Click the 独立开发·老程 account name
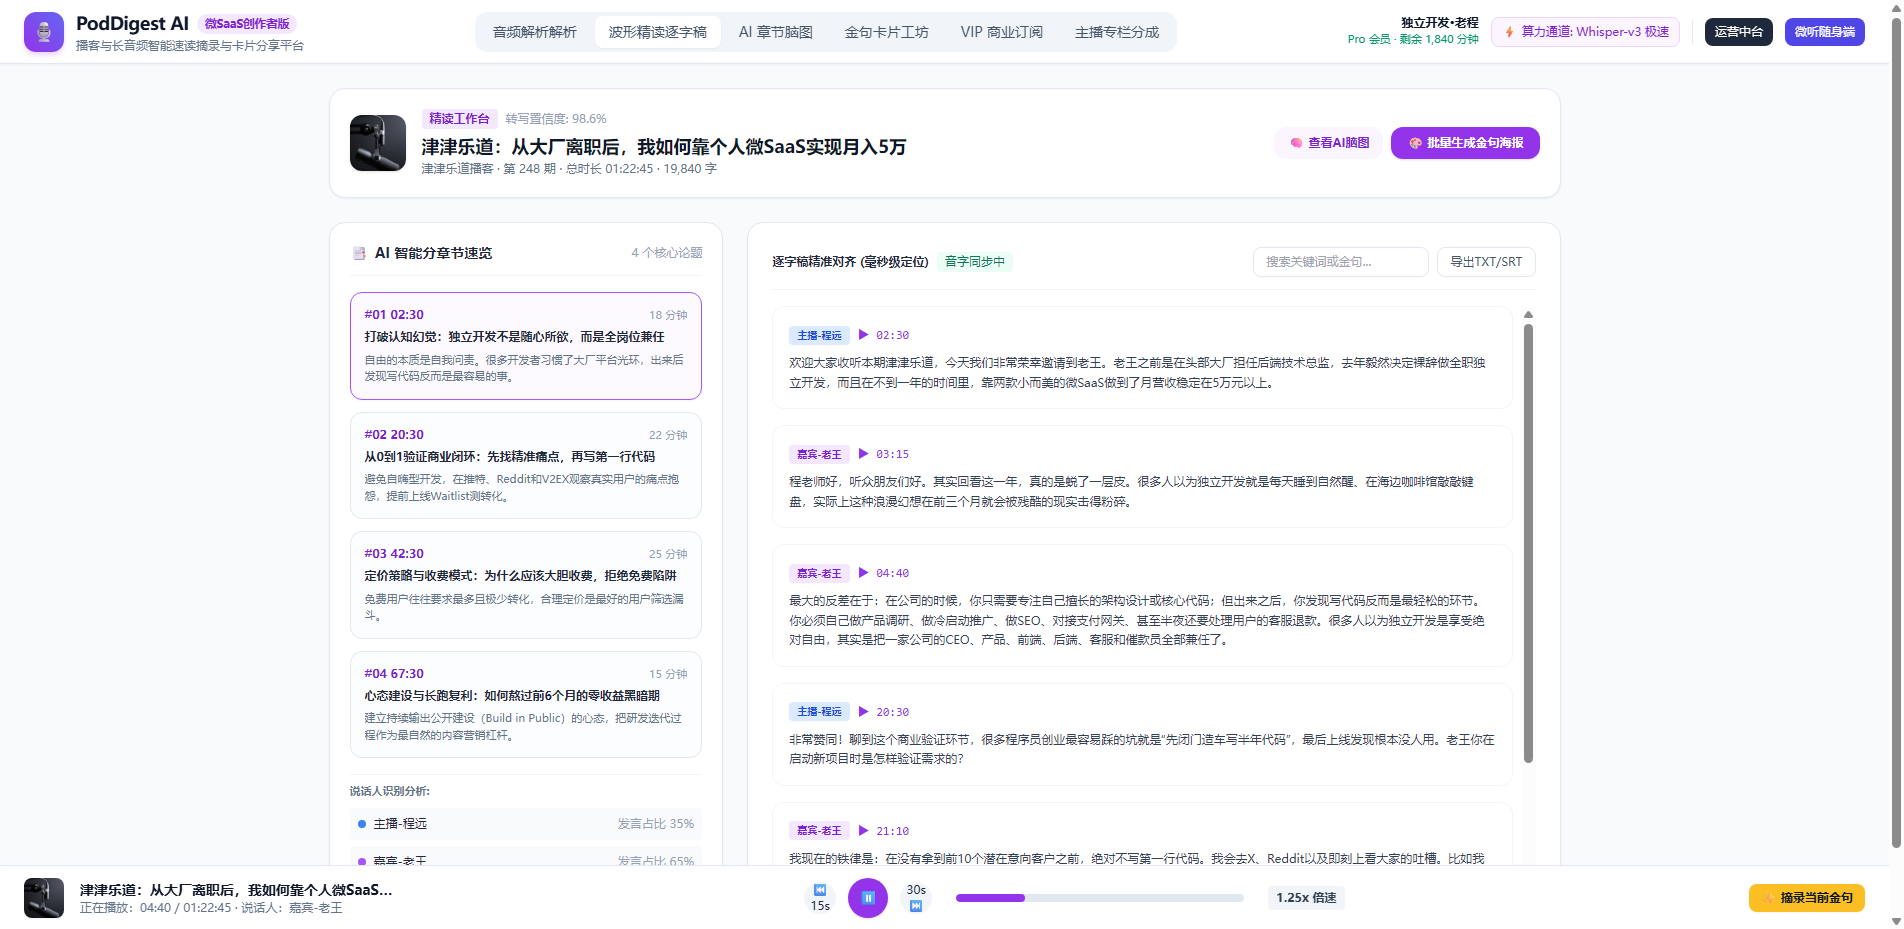This screenshot has width=1904, height=929. pos(1439,23)
